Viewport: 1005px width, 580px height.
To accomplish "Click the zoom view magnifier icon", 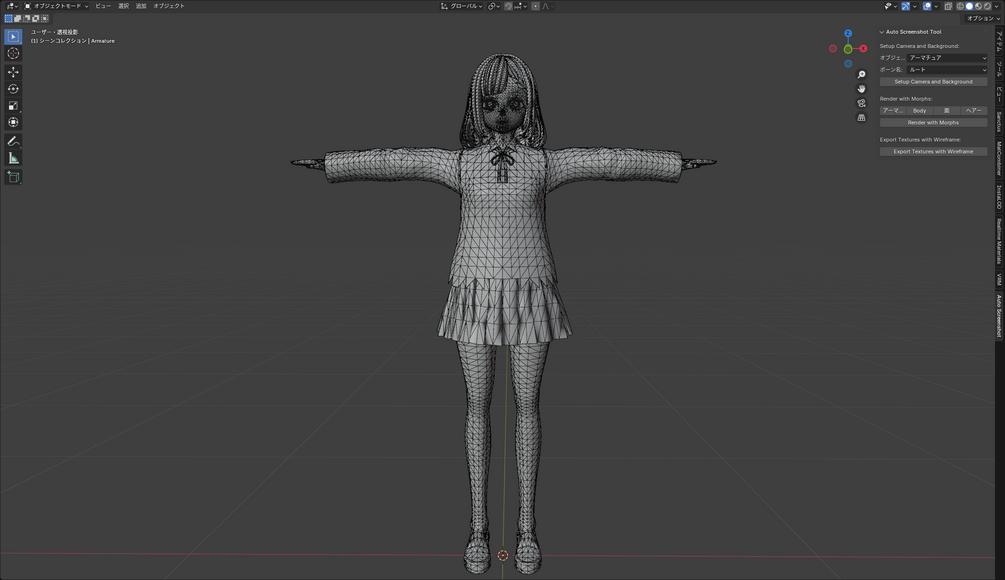I will coord(861,74).
